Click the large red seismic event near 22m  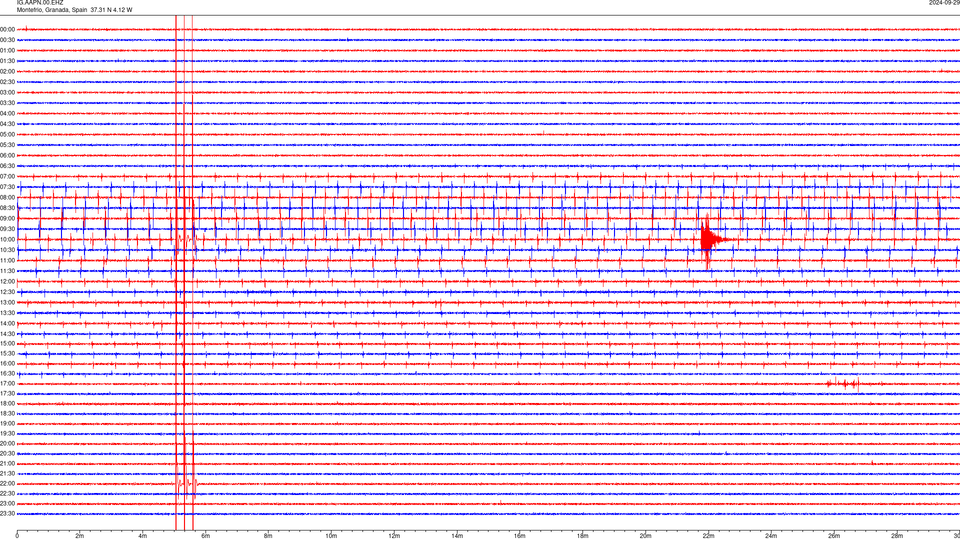[709, 240]
